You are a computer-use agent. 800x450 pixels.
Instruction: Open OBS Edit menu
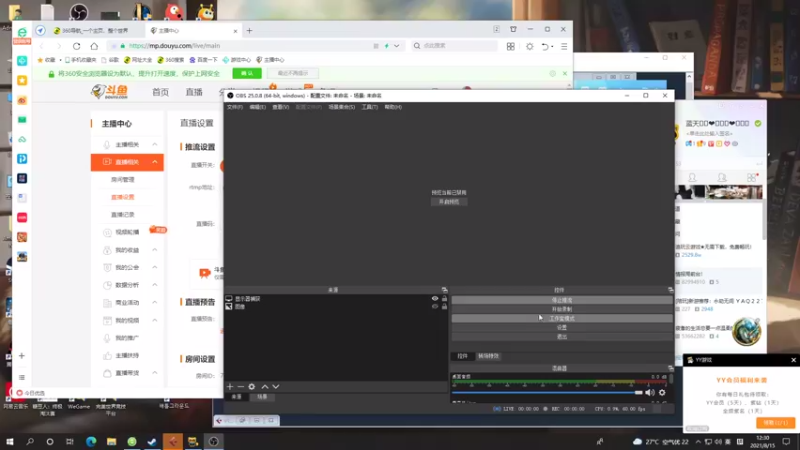pyautogui.click(x=257, y=107)
